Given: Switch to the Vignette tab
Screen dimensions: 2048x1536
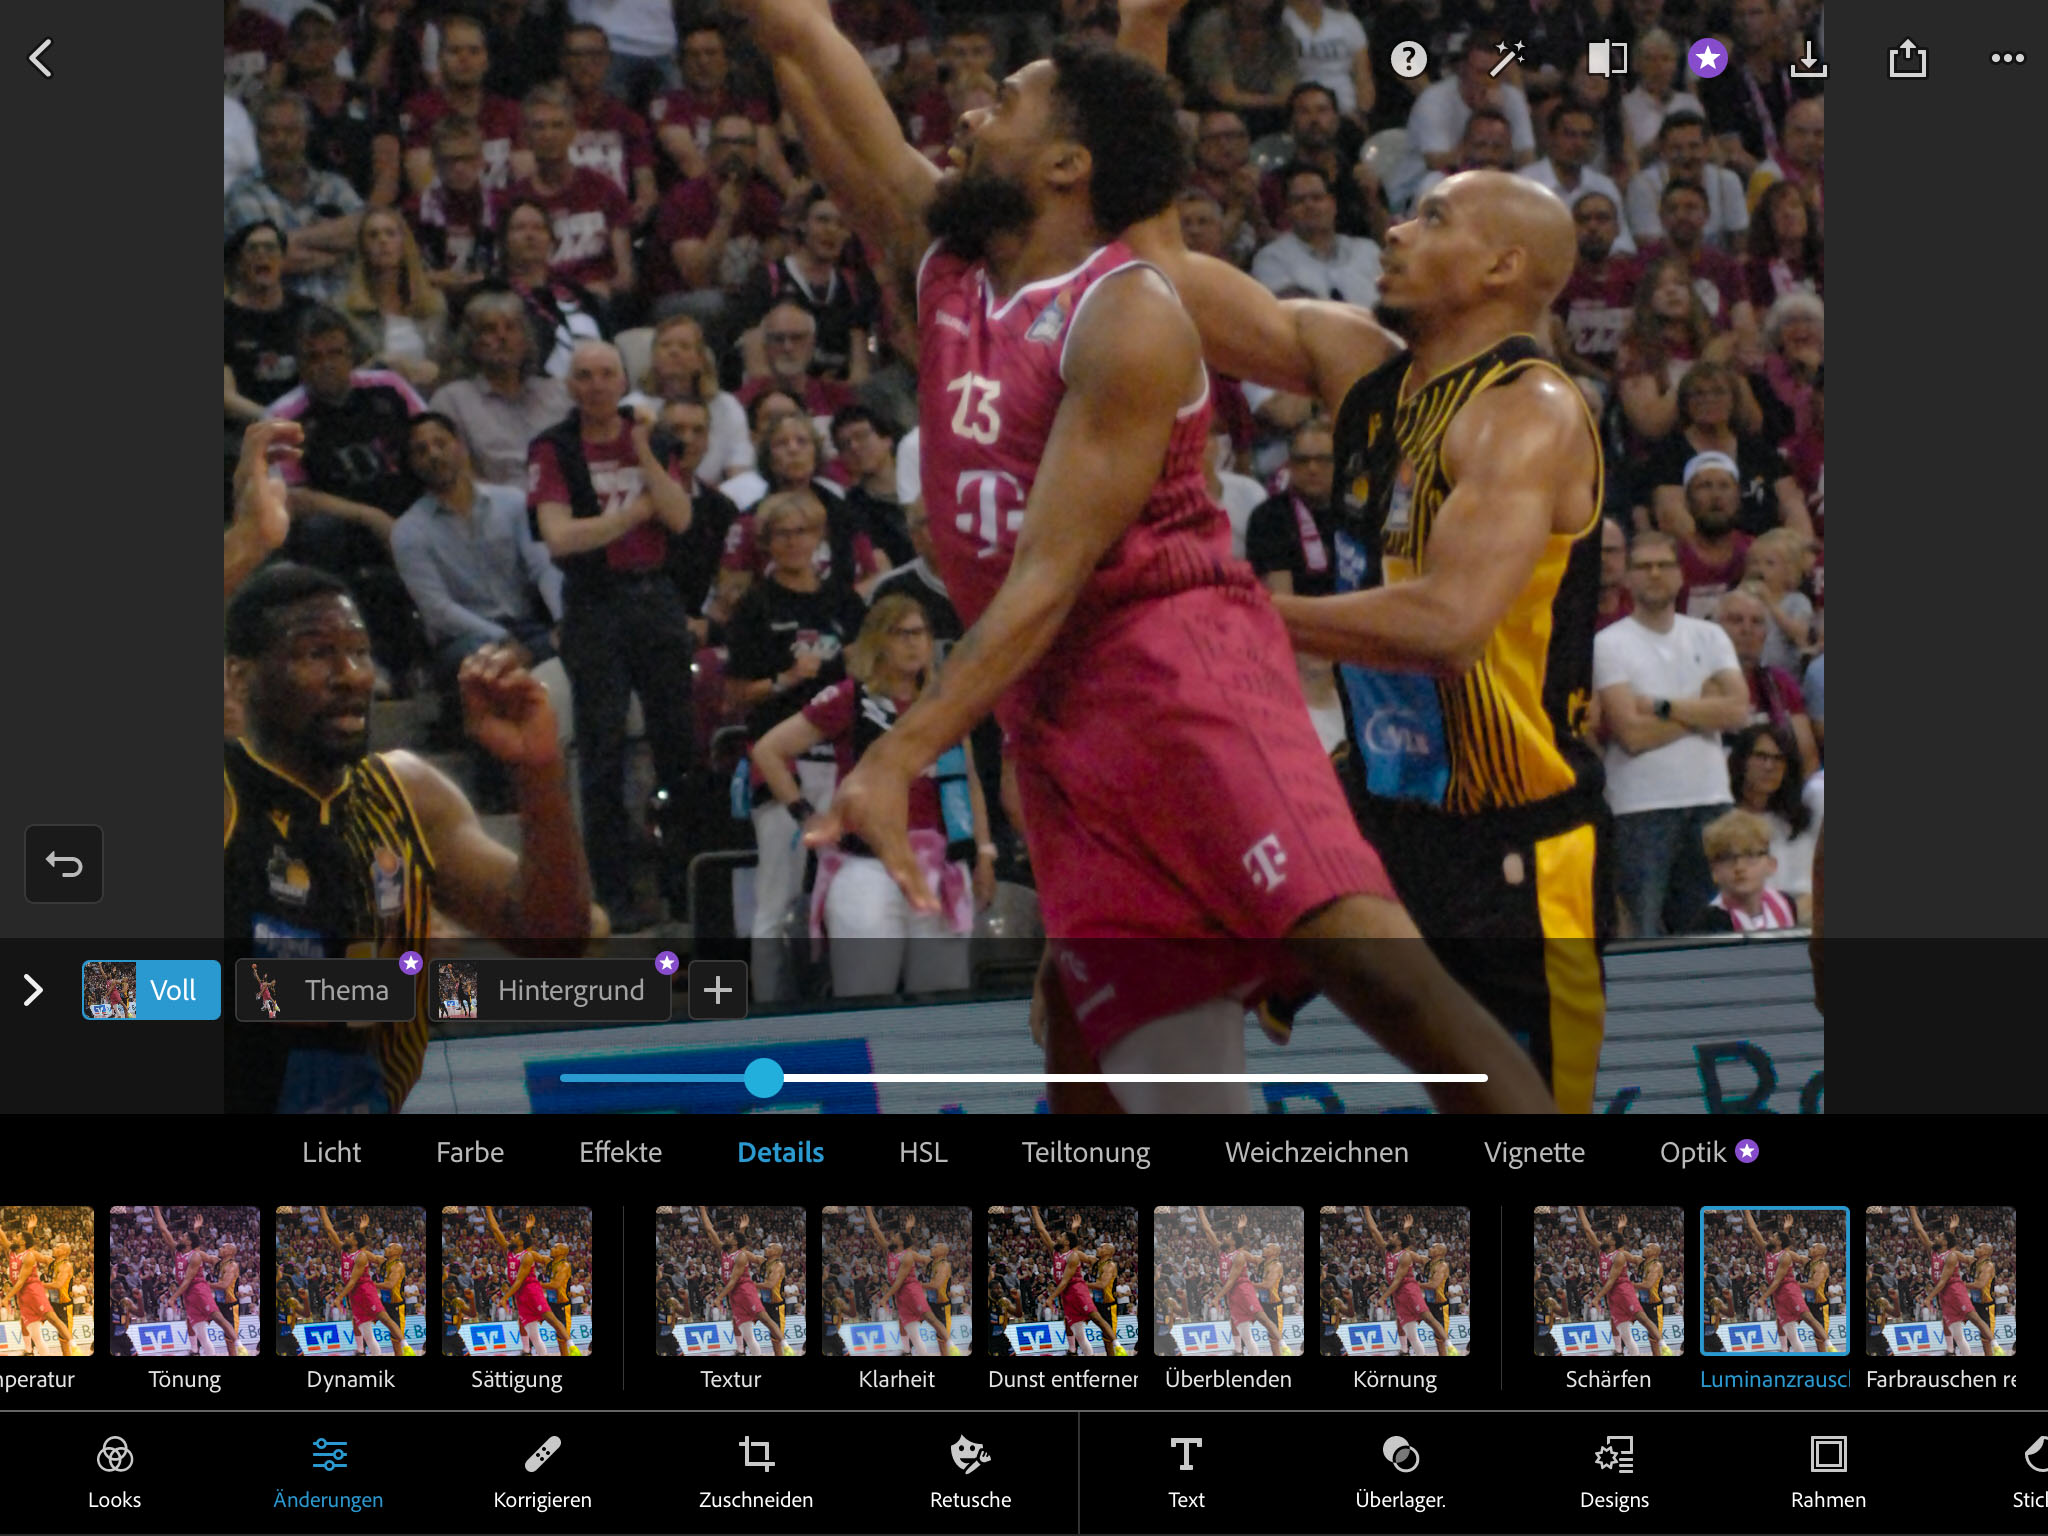Looking at the screenshot, I should tap(1533, 1152).
